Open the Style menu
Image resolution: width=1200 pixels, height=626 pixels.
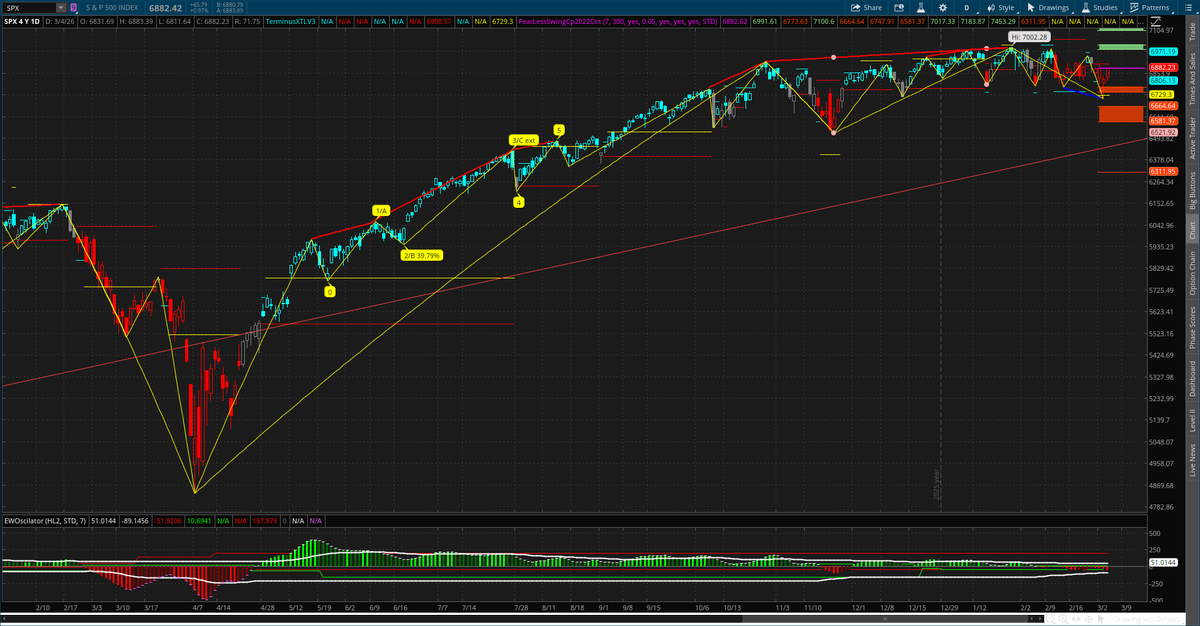[1000, 7]
